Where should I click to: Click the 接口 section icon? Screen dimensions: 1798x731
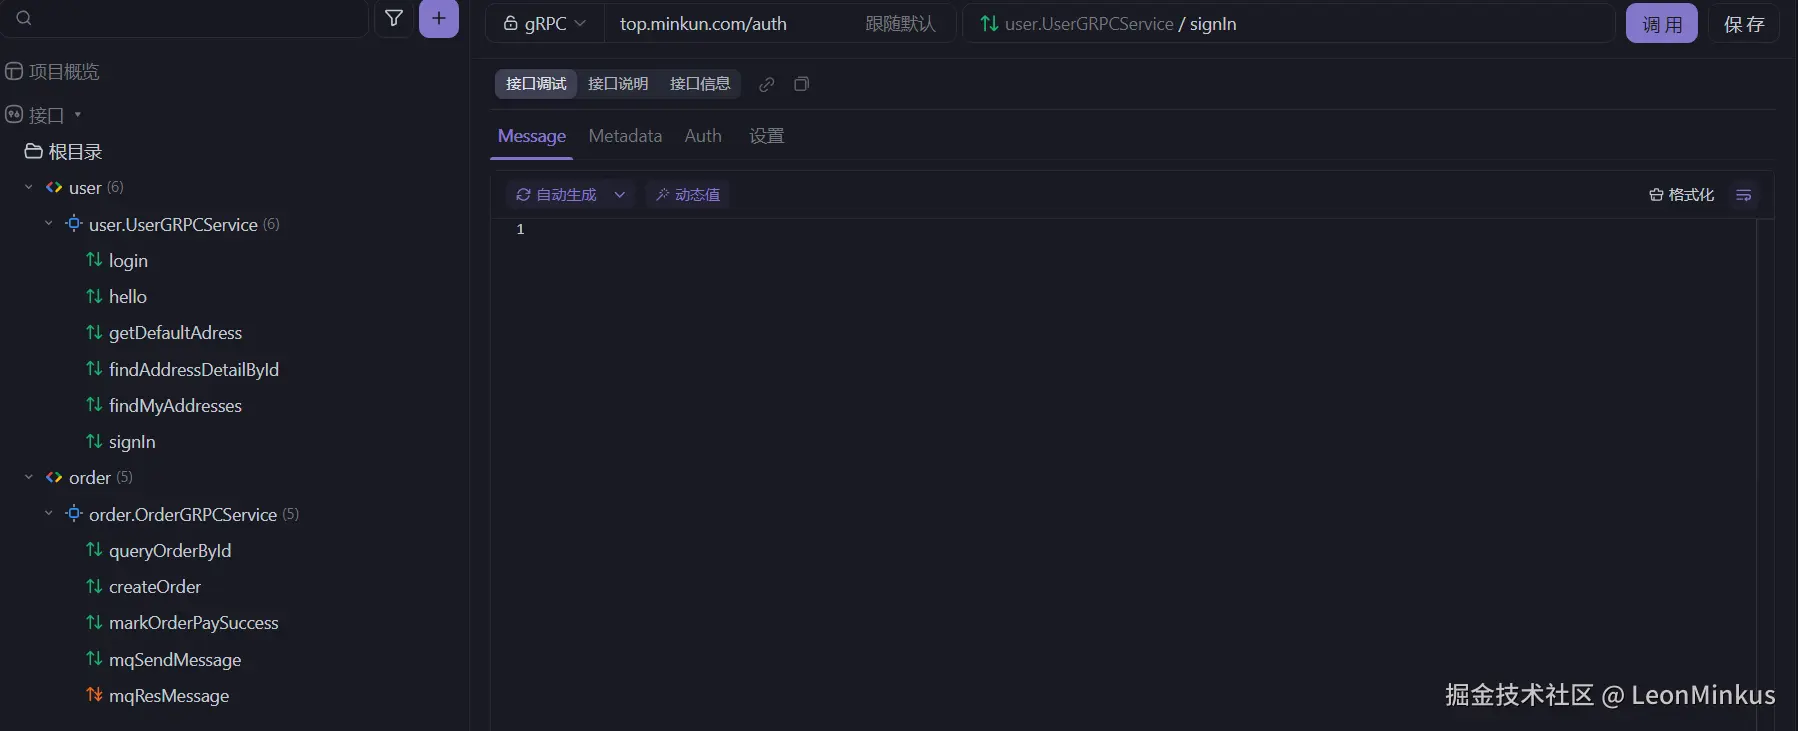point(14,114)
